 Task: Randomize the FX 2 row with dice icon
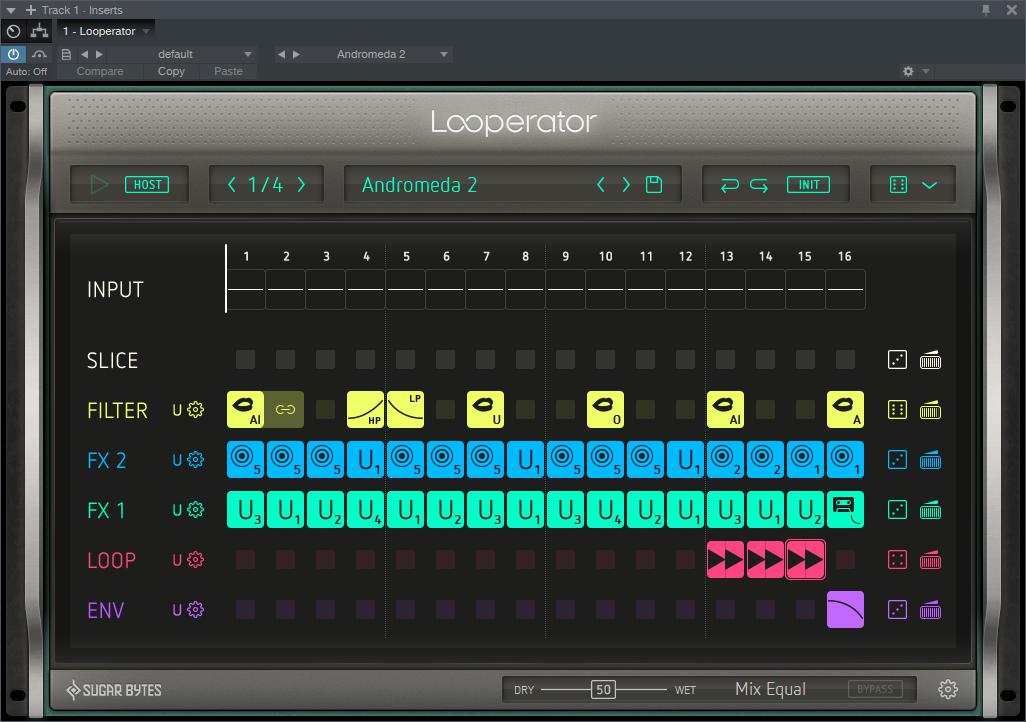(897, 460)
